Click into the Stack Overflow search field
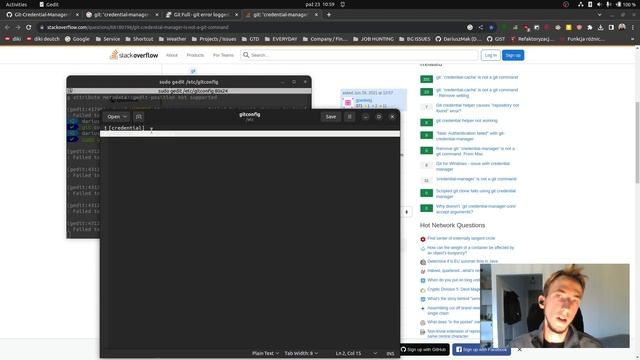Image resolution: width=640 pixels, height=360 pixels. [x=359, y=55]
